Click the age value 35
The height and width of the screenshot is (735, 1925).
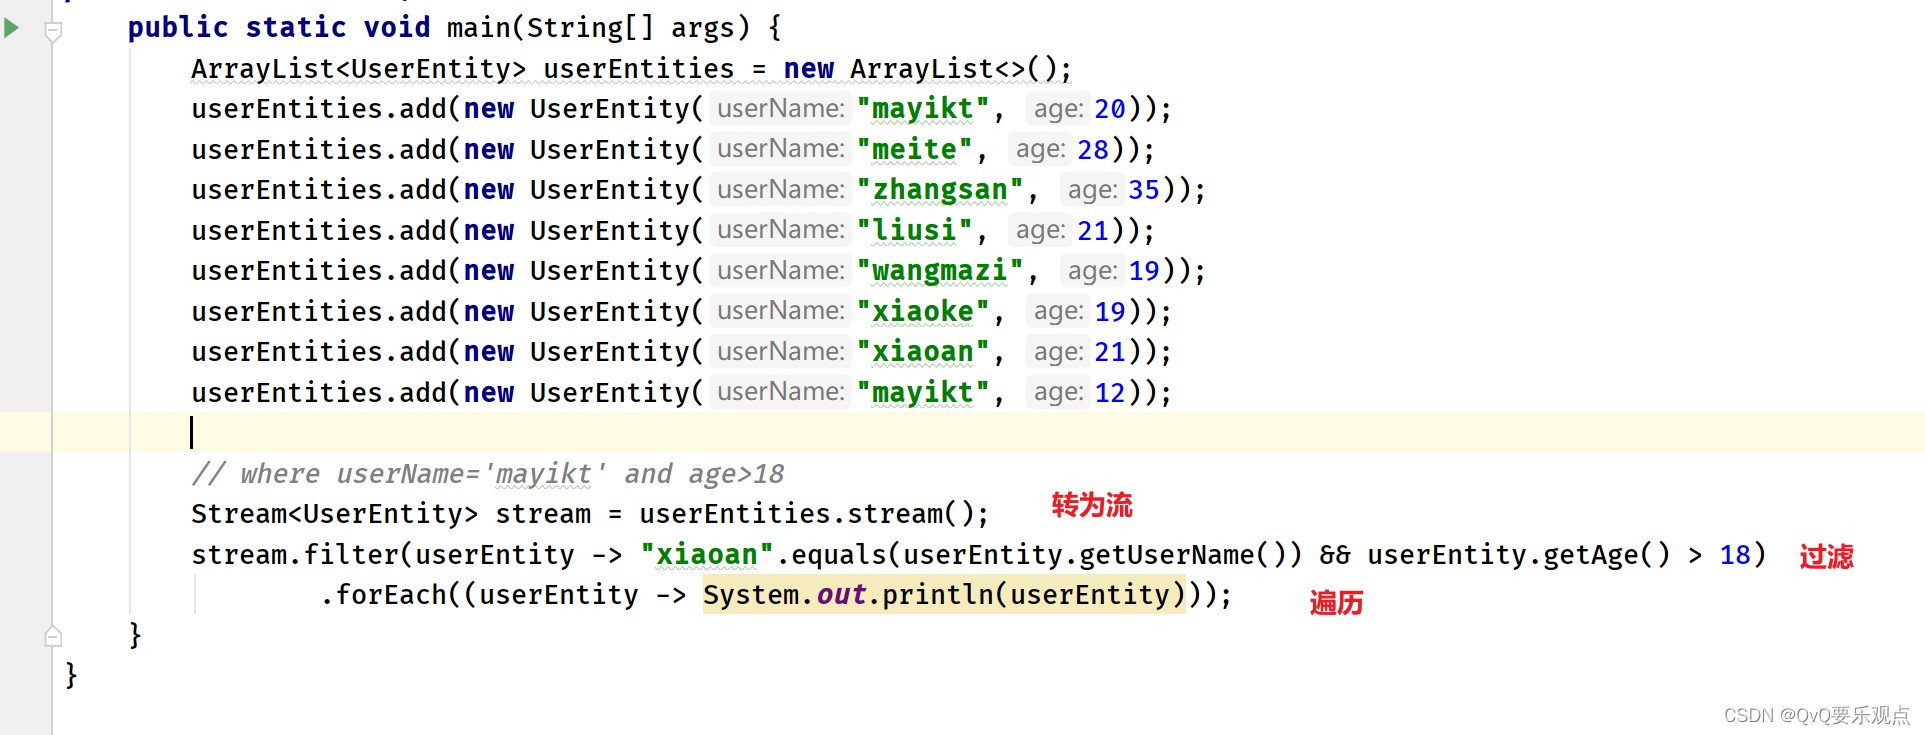(x=1144, y=189)
